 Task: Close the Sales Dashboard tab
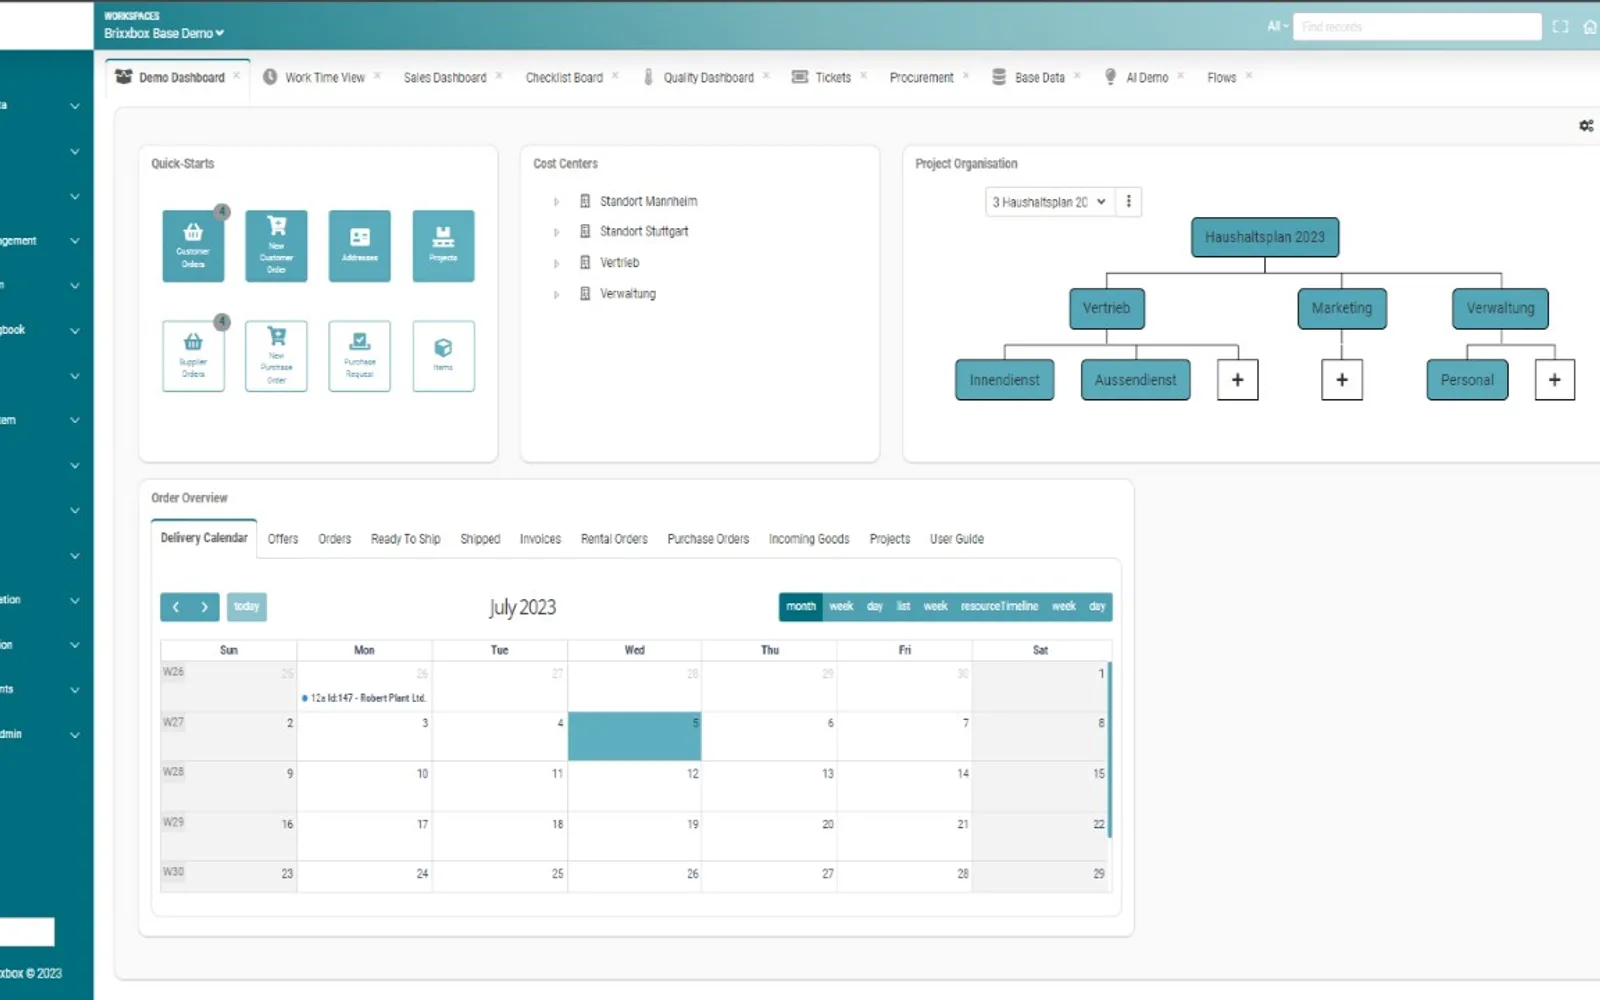click(499, 76)
